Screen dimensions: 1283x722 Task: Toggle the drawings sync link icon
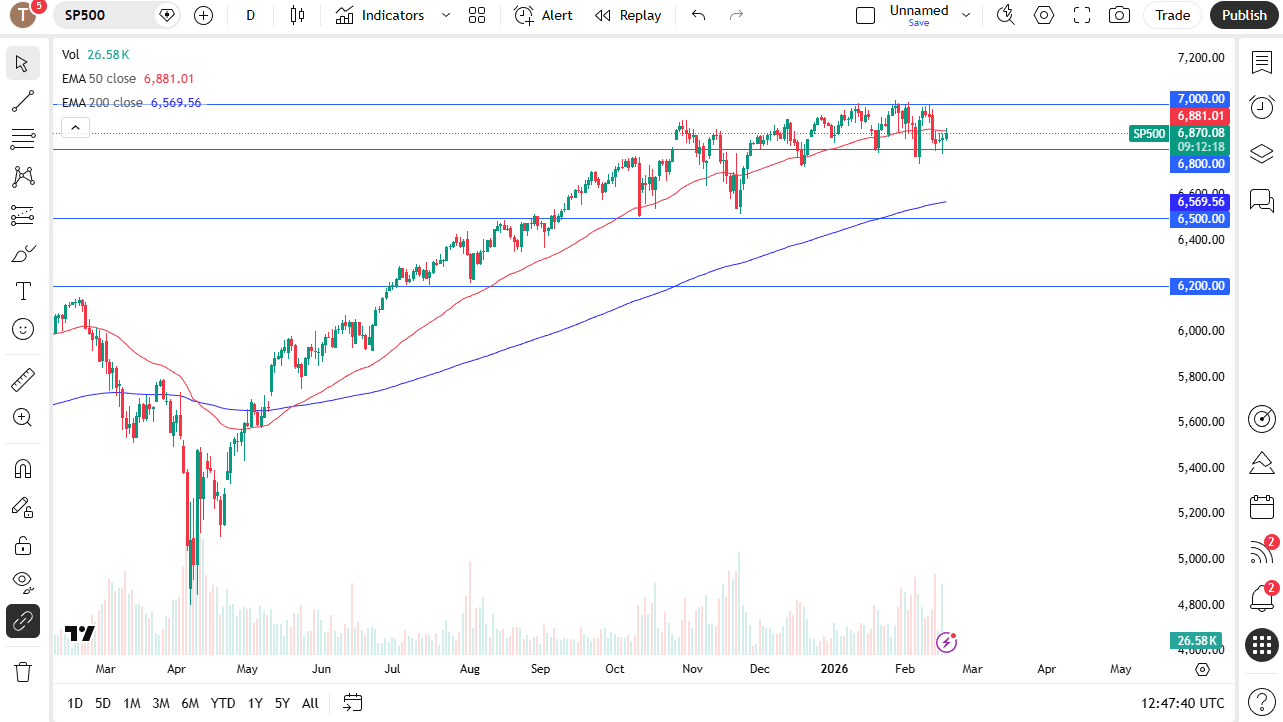23,621
